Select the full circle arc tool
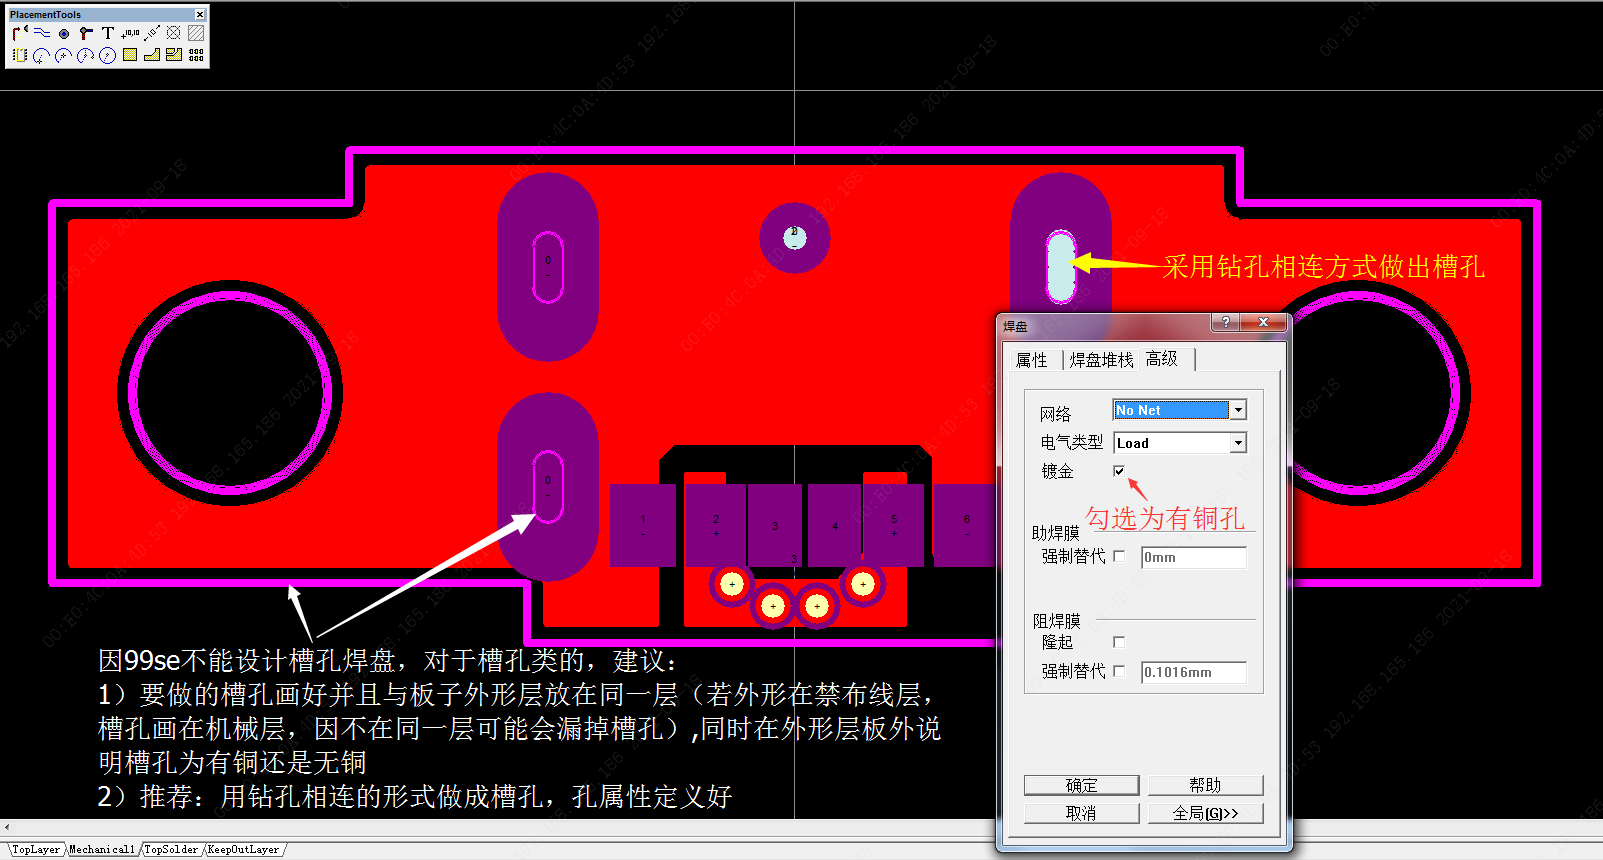1603x860 pixels. (x=108, y=55)
